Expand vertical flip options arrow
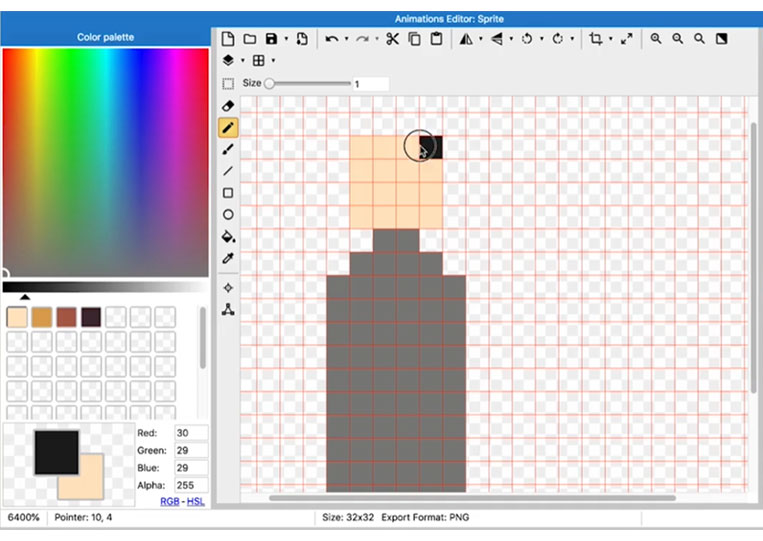763x541 pixels. pos(511,39)
